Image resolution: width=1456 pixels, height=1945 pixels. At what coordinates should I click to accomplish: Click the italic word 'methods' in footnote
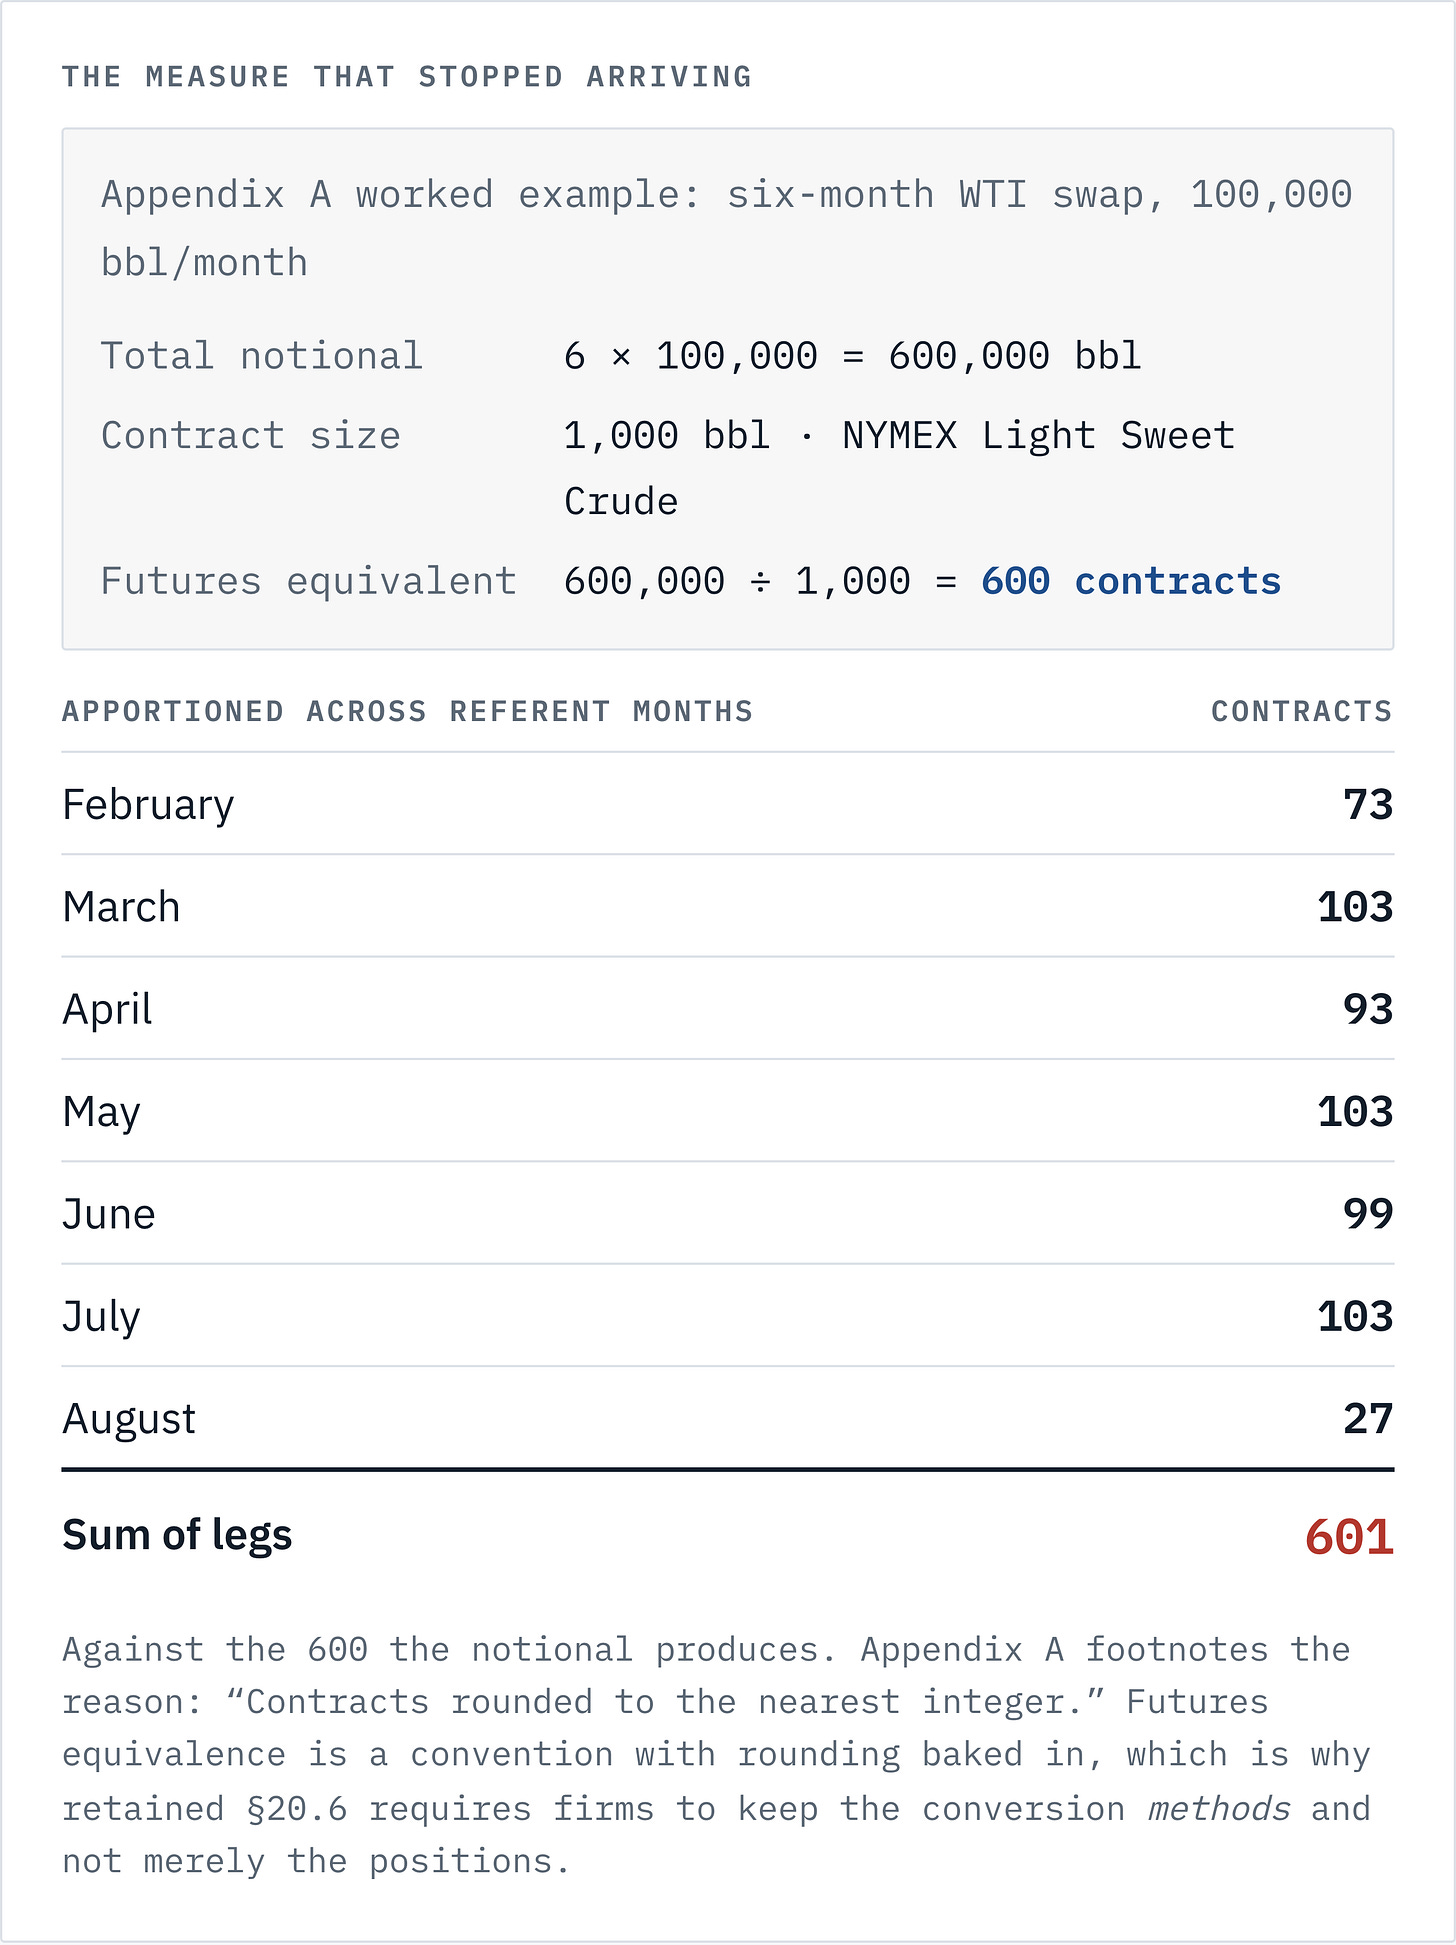click(x=1219, y=1809)
